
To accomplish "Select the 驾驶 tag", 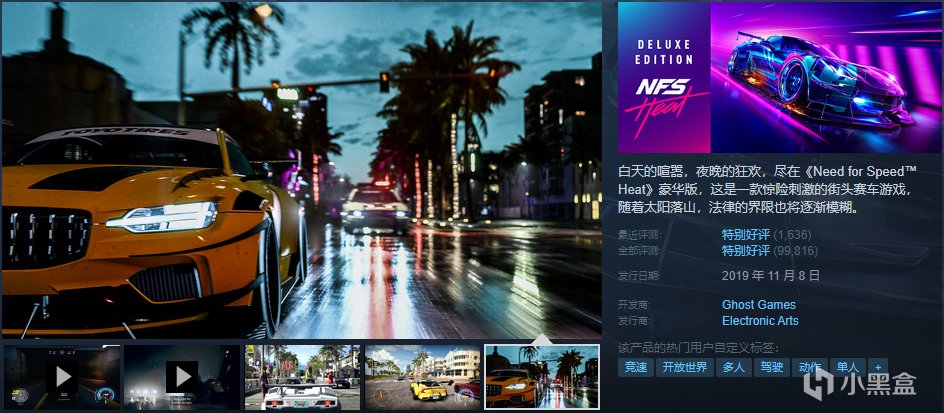I will [771, 367].
